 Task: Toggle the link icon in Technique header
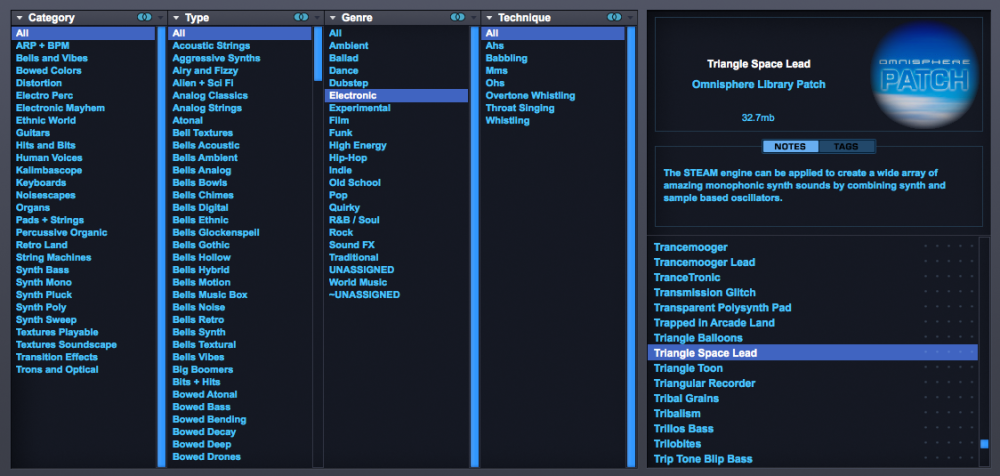coord(615,17)
